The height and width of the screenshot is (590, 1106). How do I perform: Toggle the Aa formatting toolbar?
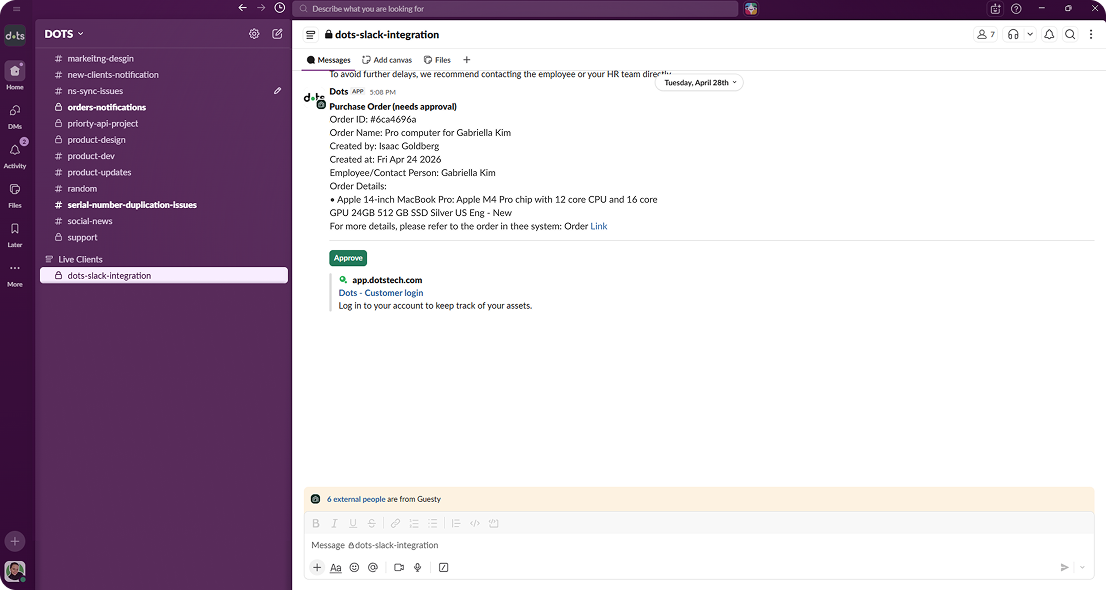(336, 567)
